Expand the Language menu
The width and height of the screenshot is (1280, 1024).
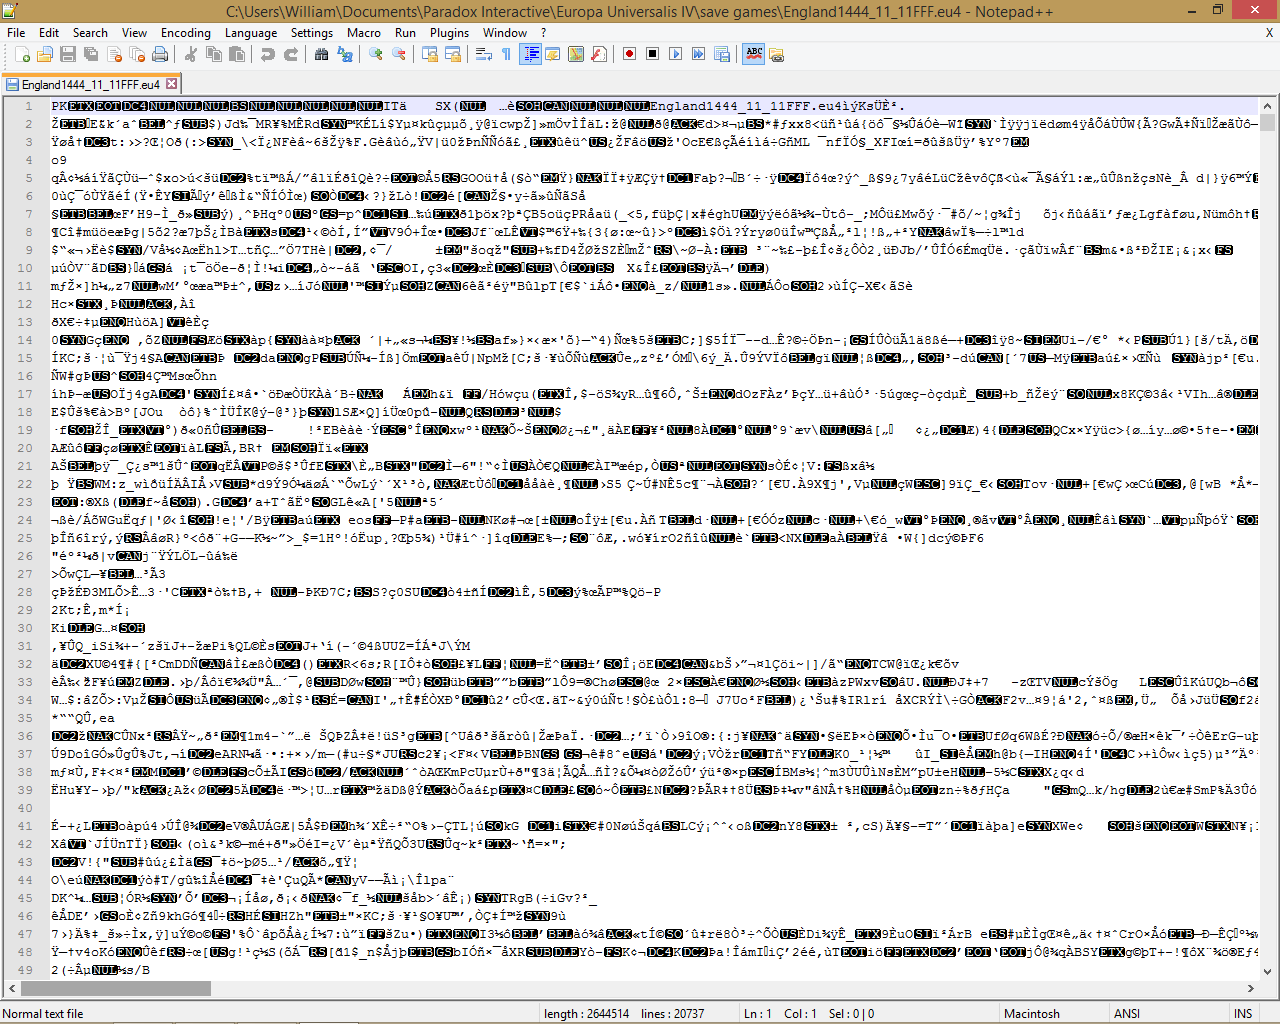pos(250,33)
